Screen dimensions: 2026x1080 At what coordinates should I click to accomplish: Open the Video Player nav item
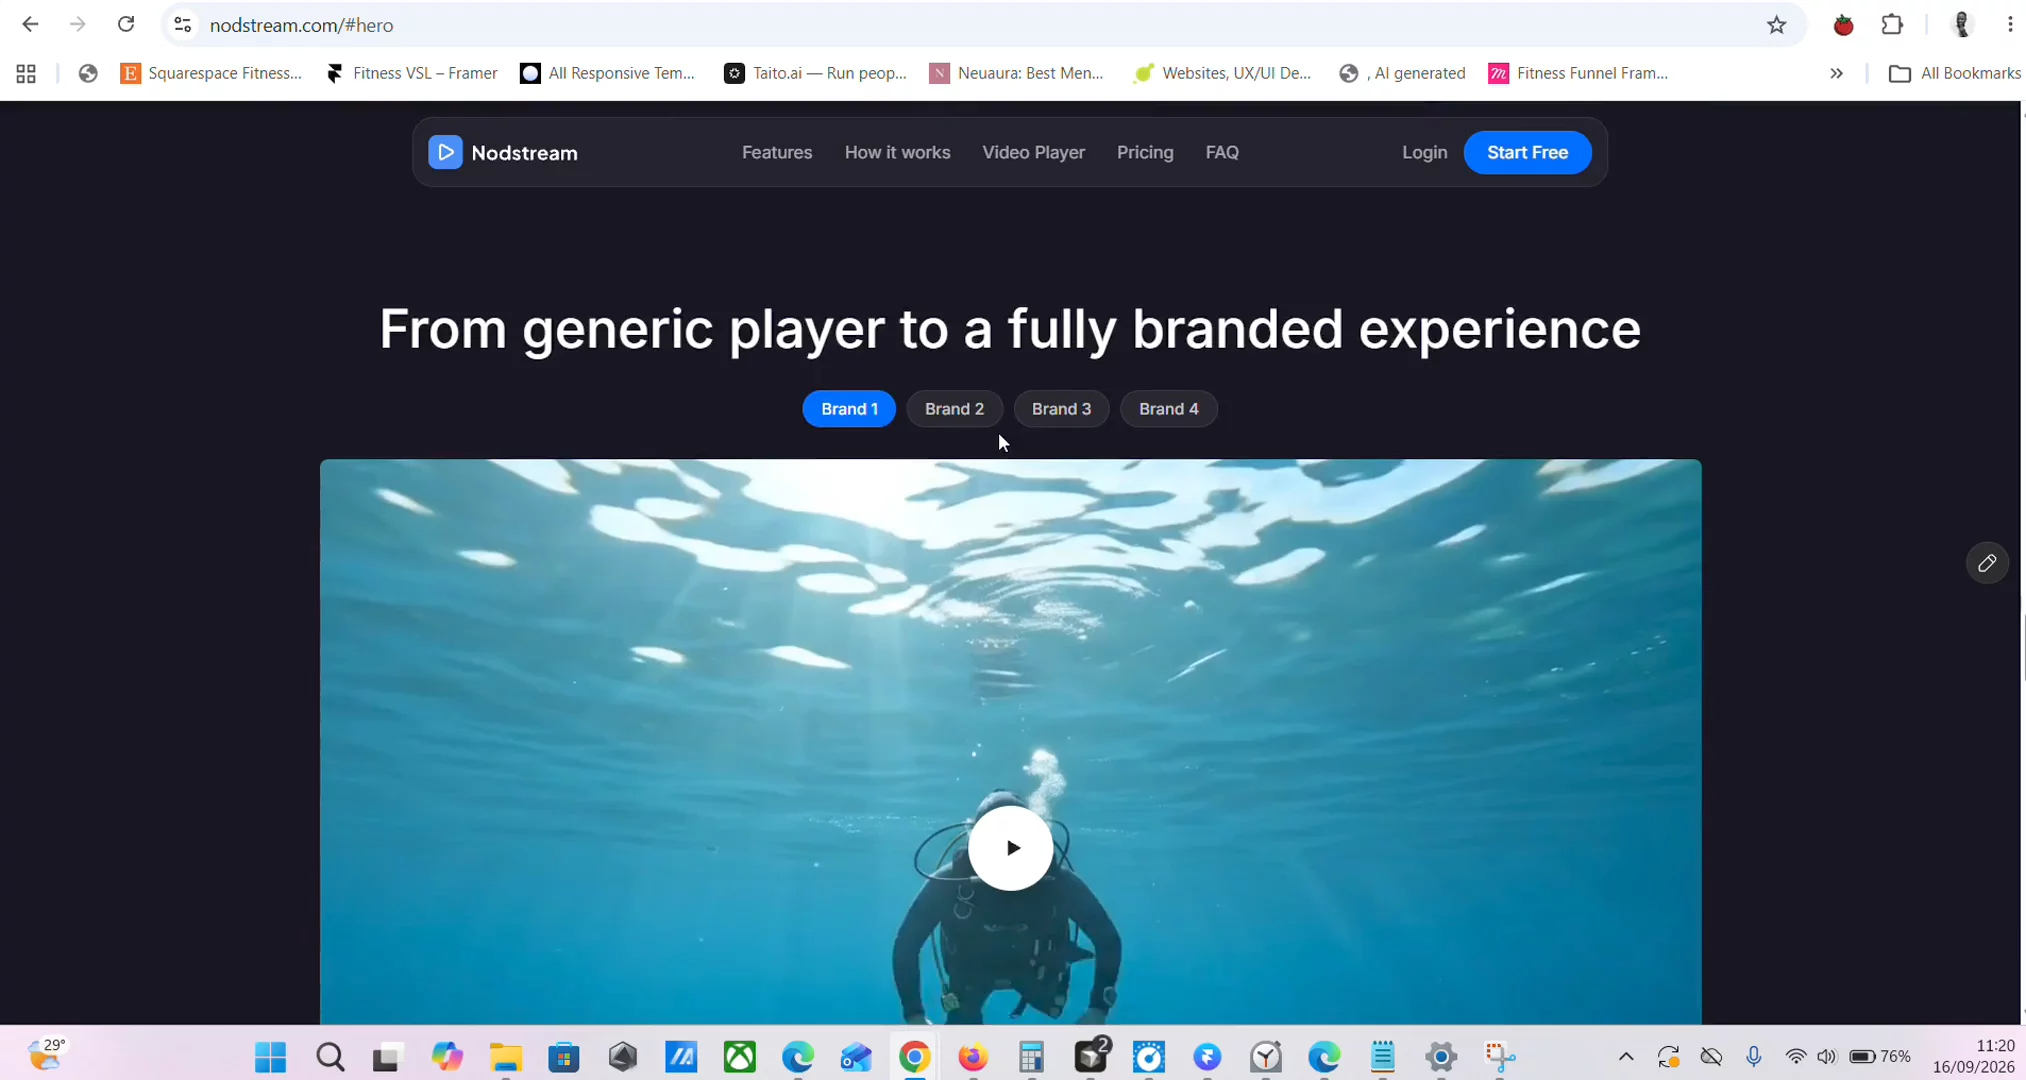coord(1033,152)
